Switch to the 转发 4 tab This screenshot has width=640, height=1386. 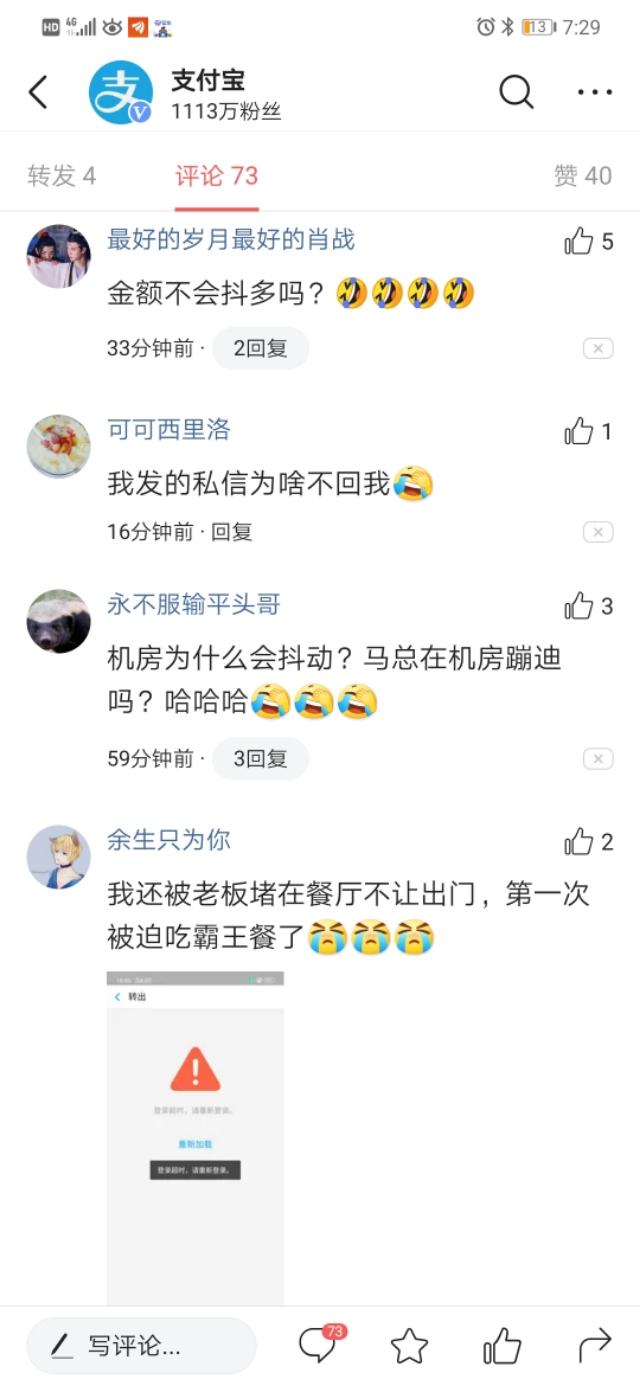(x=62, y=176)
